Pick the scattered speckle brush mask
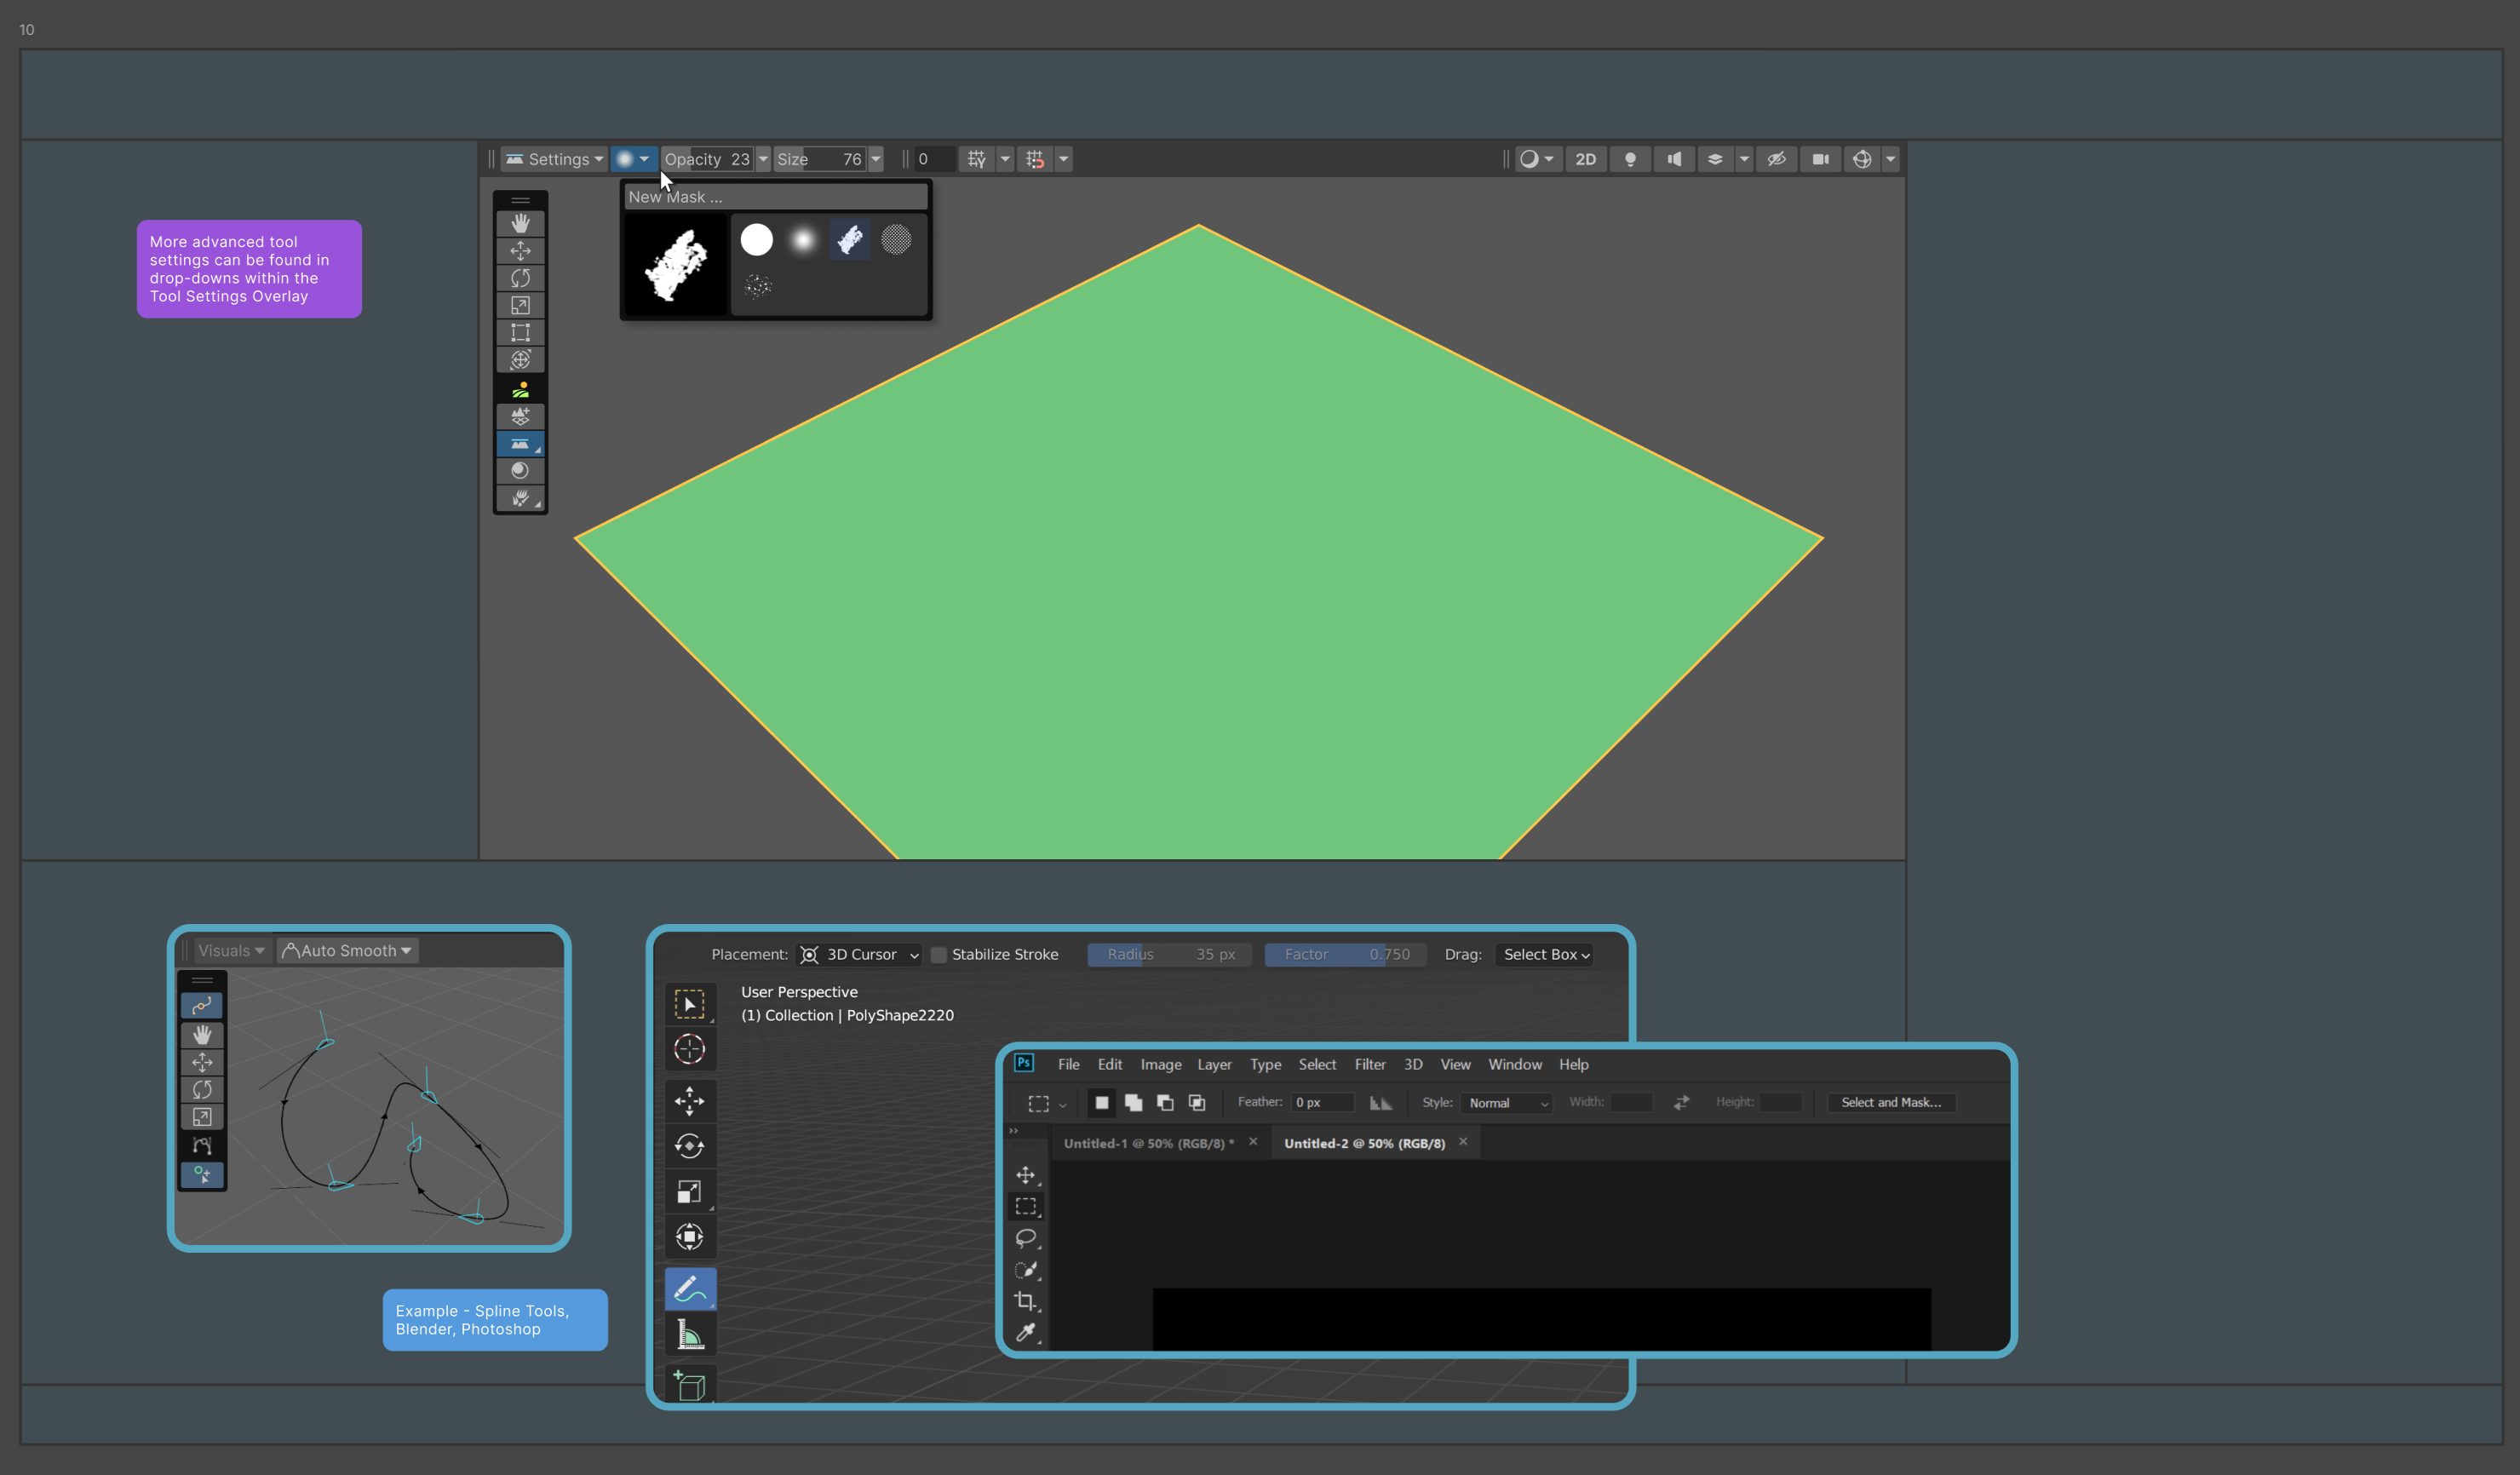Viewport: 2520px width, 1475px height. (x=758, y=287)
